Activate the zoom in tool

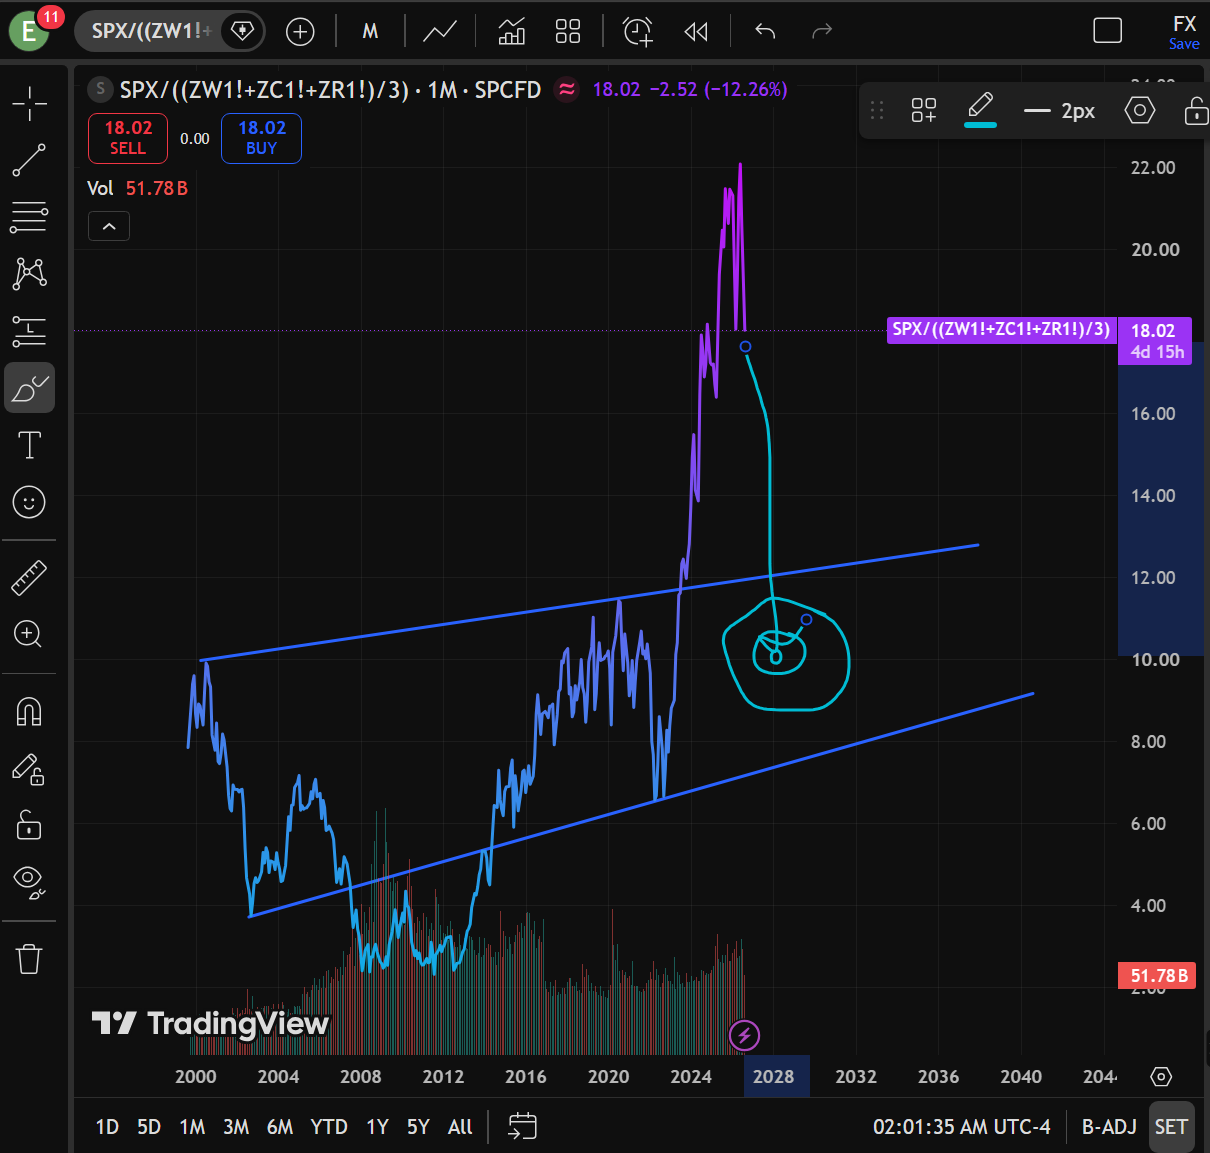30,634
